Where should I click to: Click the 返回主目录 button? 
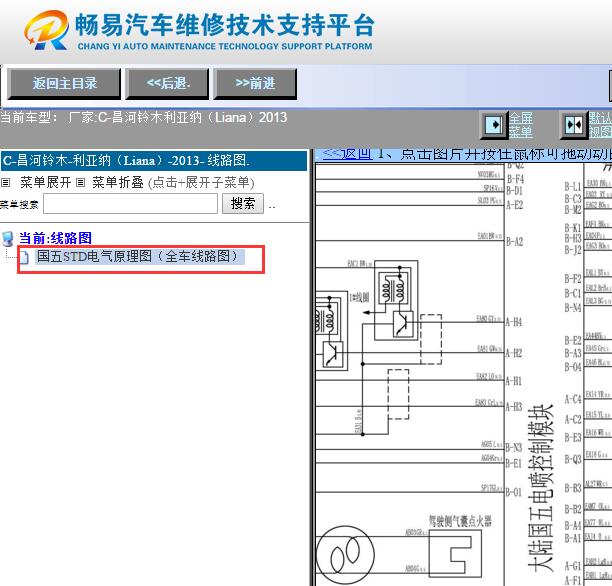[x=64, y=83]
